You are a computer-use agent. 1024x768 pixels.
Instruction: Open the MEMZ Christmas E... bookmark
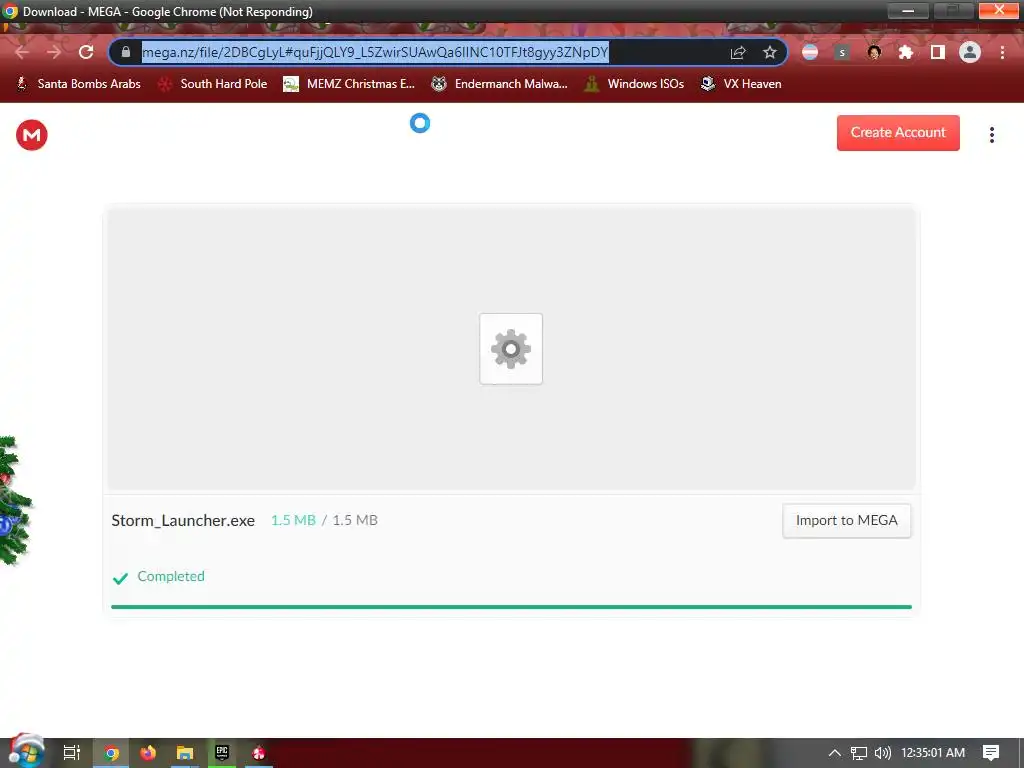click(x=349, y=84)
